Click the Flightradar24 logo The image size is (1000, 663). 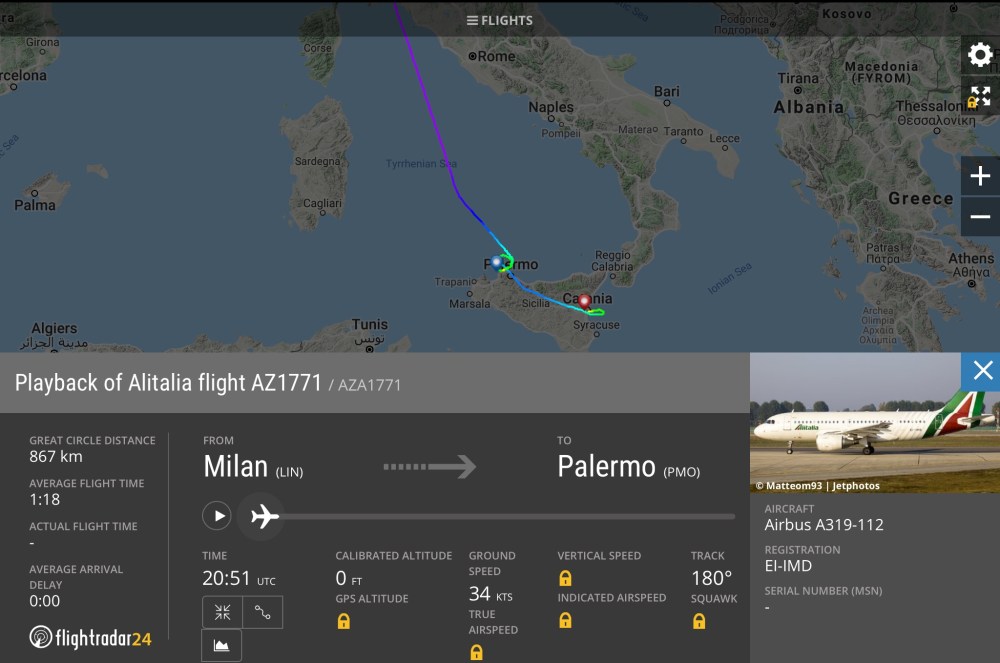point(91,637)
